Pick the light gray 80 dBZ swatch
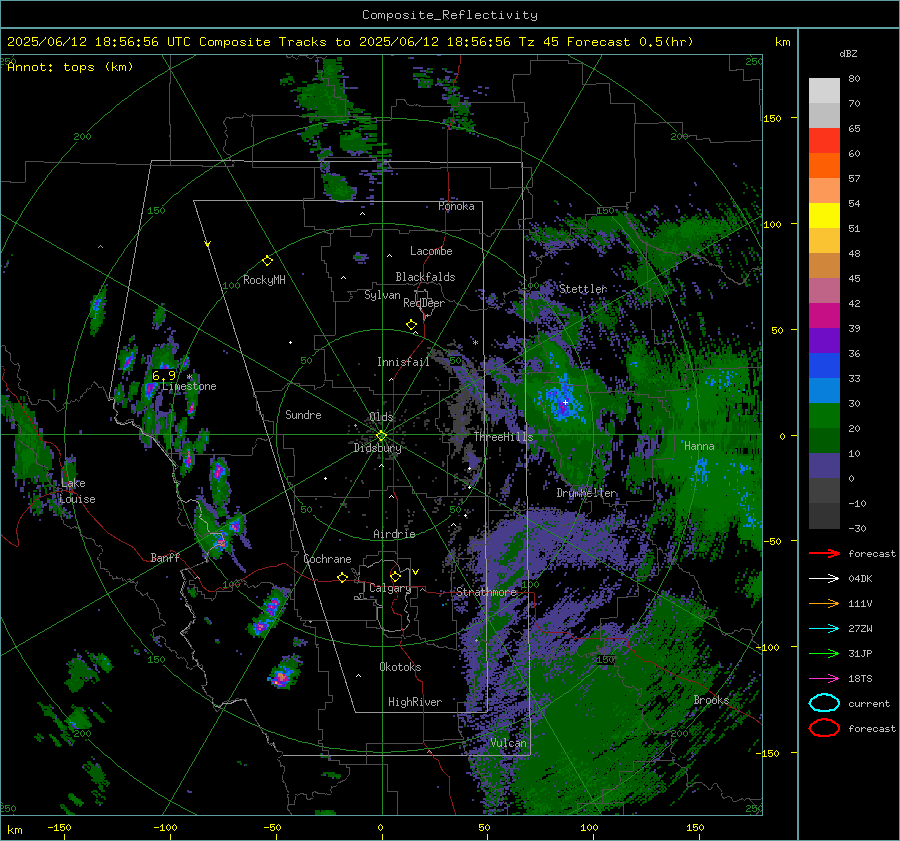Screen dimensions: 900x841 point(824,90)
